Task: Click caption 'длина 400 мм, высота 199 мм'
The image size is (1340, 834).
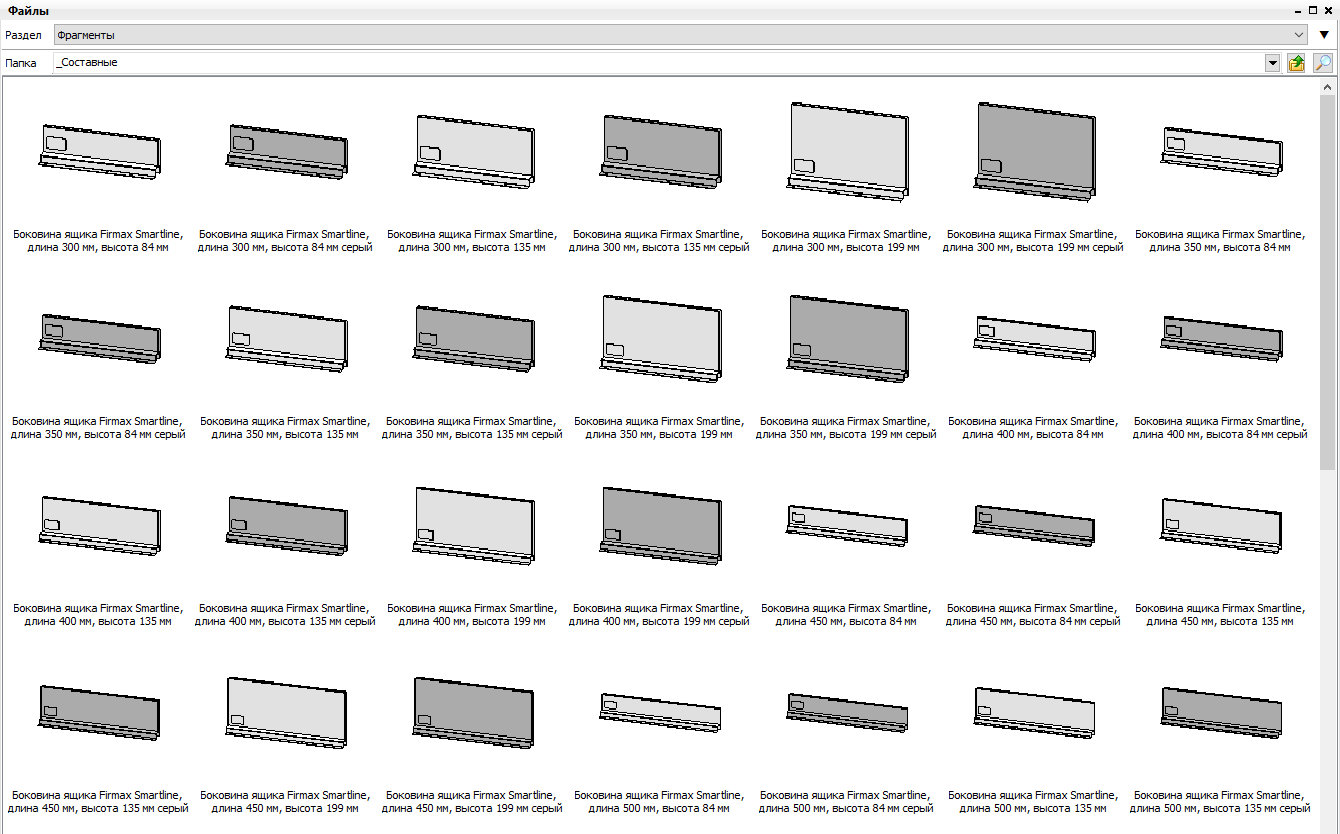Action: coord(472,621)
